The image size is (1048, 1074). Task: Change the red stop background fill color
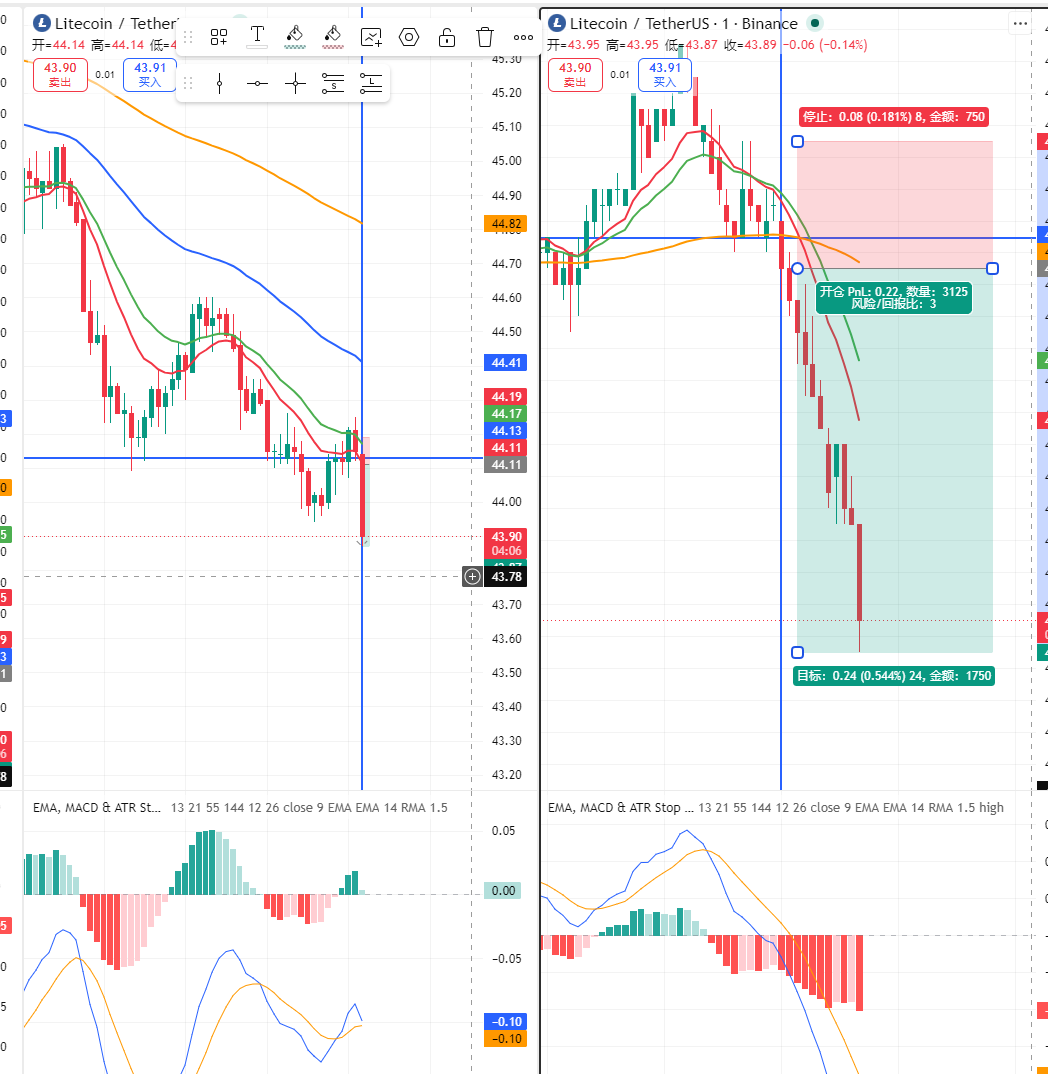pyautogui.click(x=333, y=36)
